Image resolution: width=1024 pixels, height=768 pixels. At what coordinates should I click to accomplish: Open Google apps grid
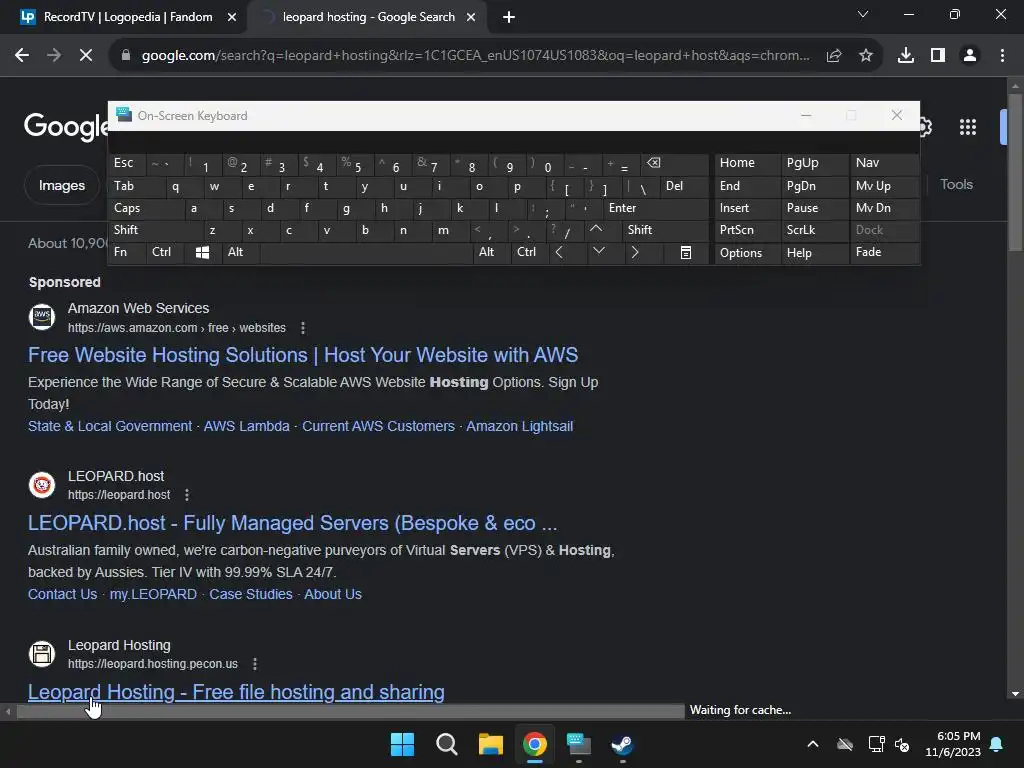968,127
